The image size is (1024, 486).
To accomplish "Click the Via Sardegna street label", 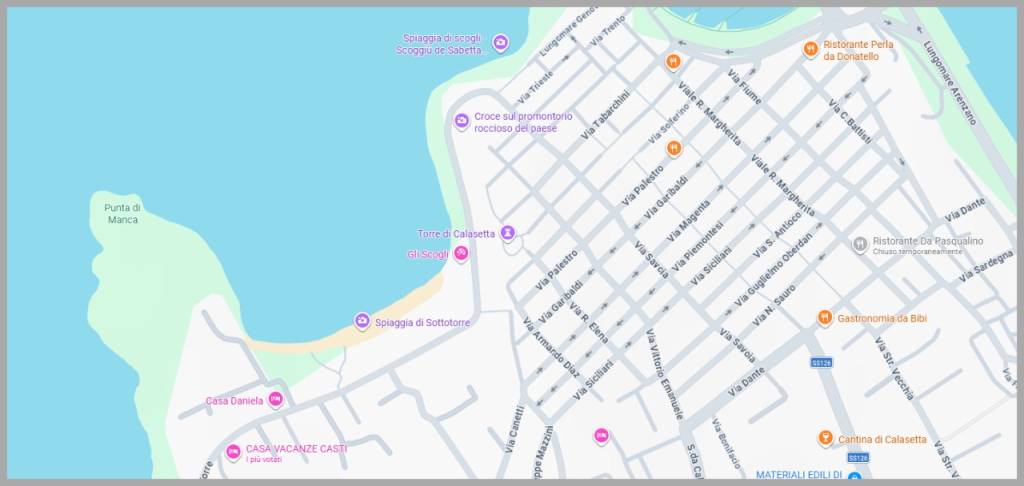I will [x=986, y=267].
